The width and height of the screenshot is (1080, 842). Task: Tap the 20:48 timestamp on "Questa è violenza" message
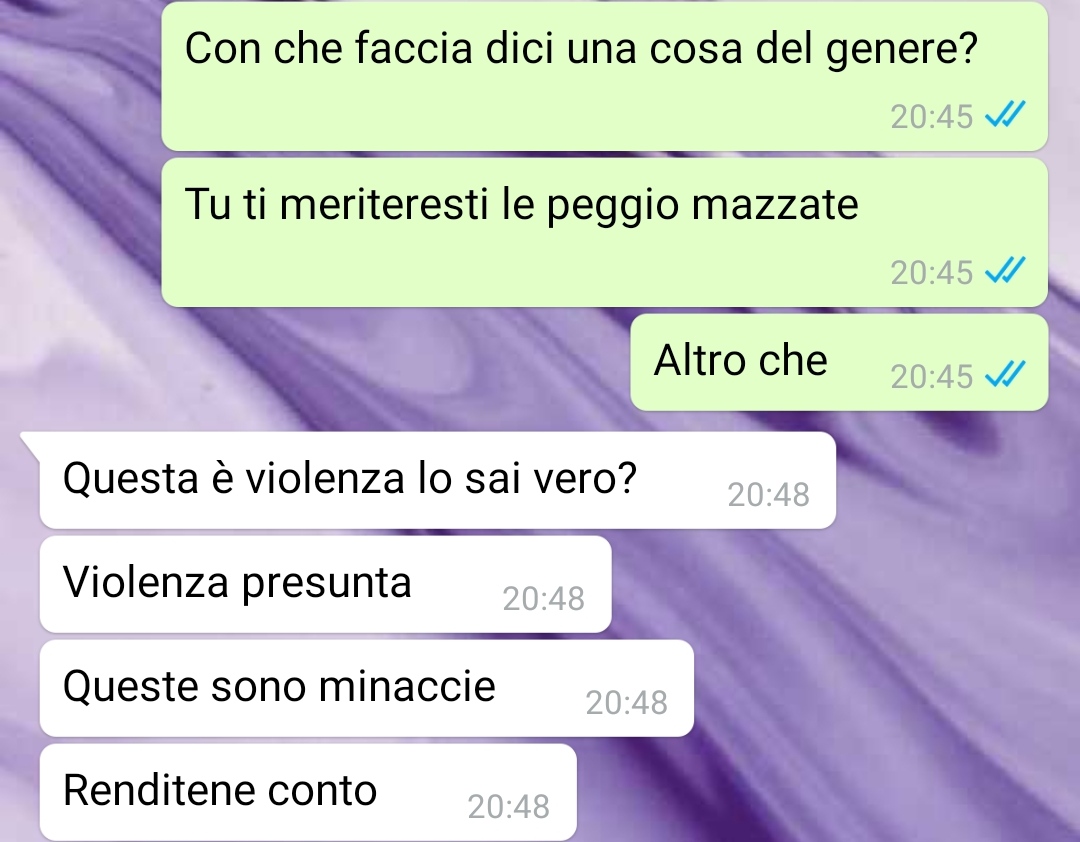768,494
